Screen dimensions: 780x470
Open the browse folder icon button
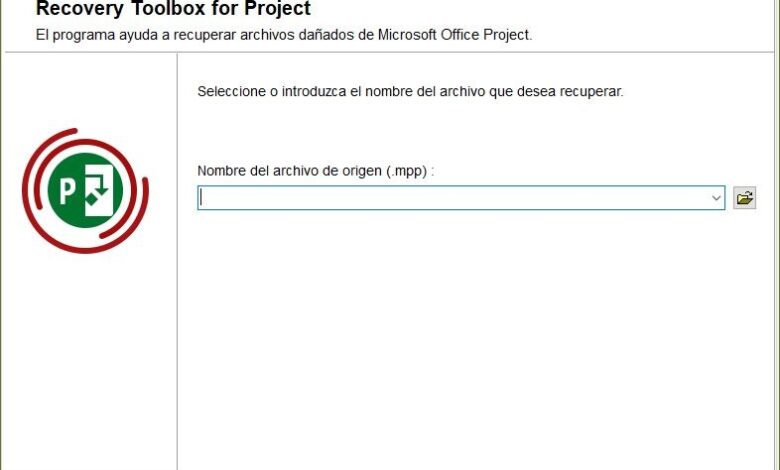tap(744, 198)
